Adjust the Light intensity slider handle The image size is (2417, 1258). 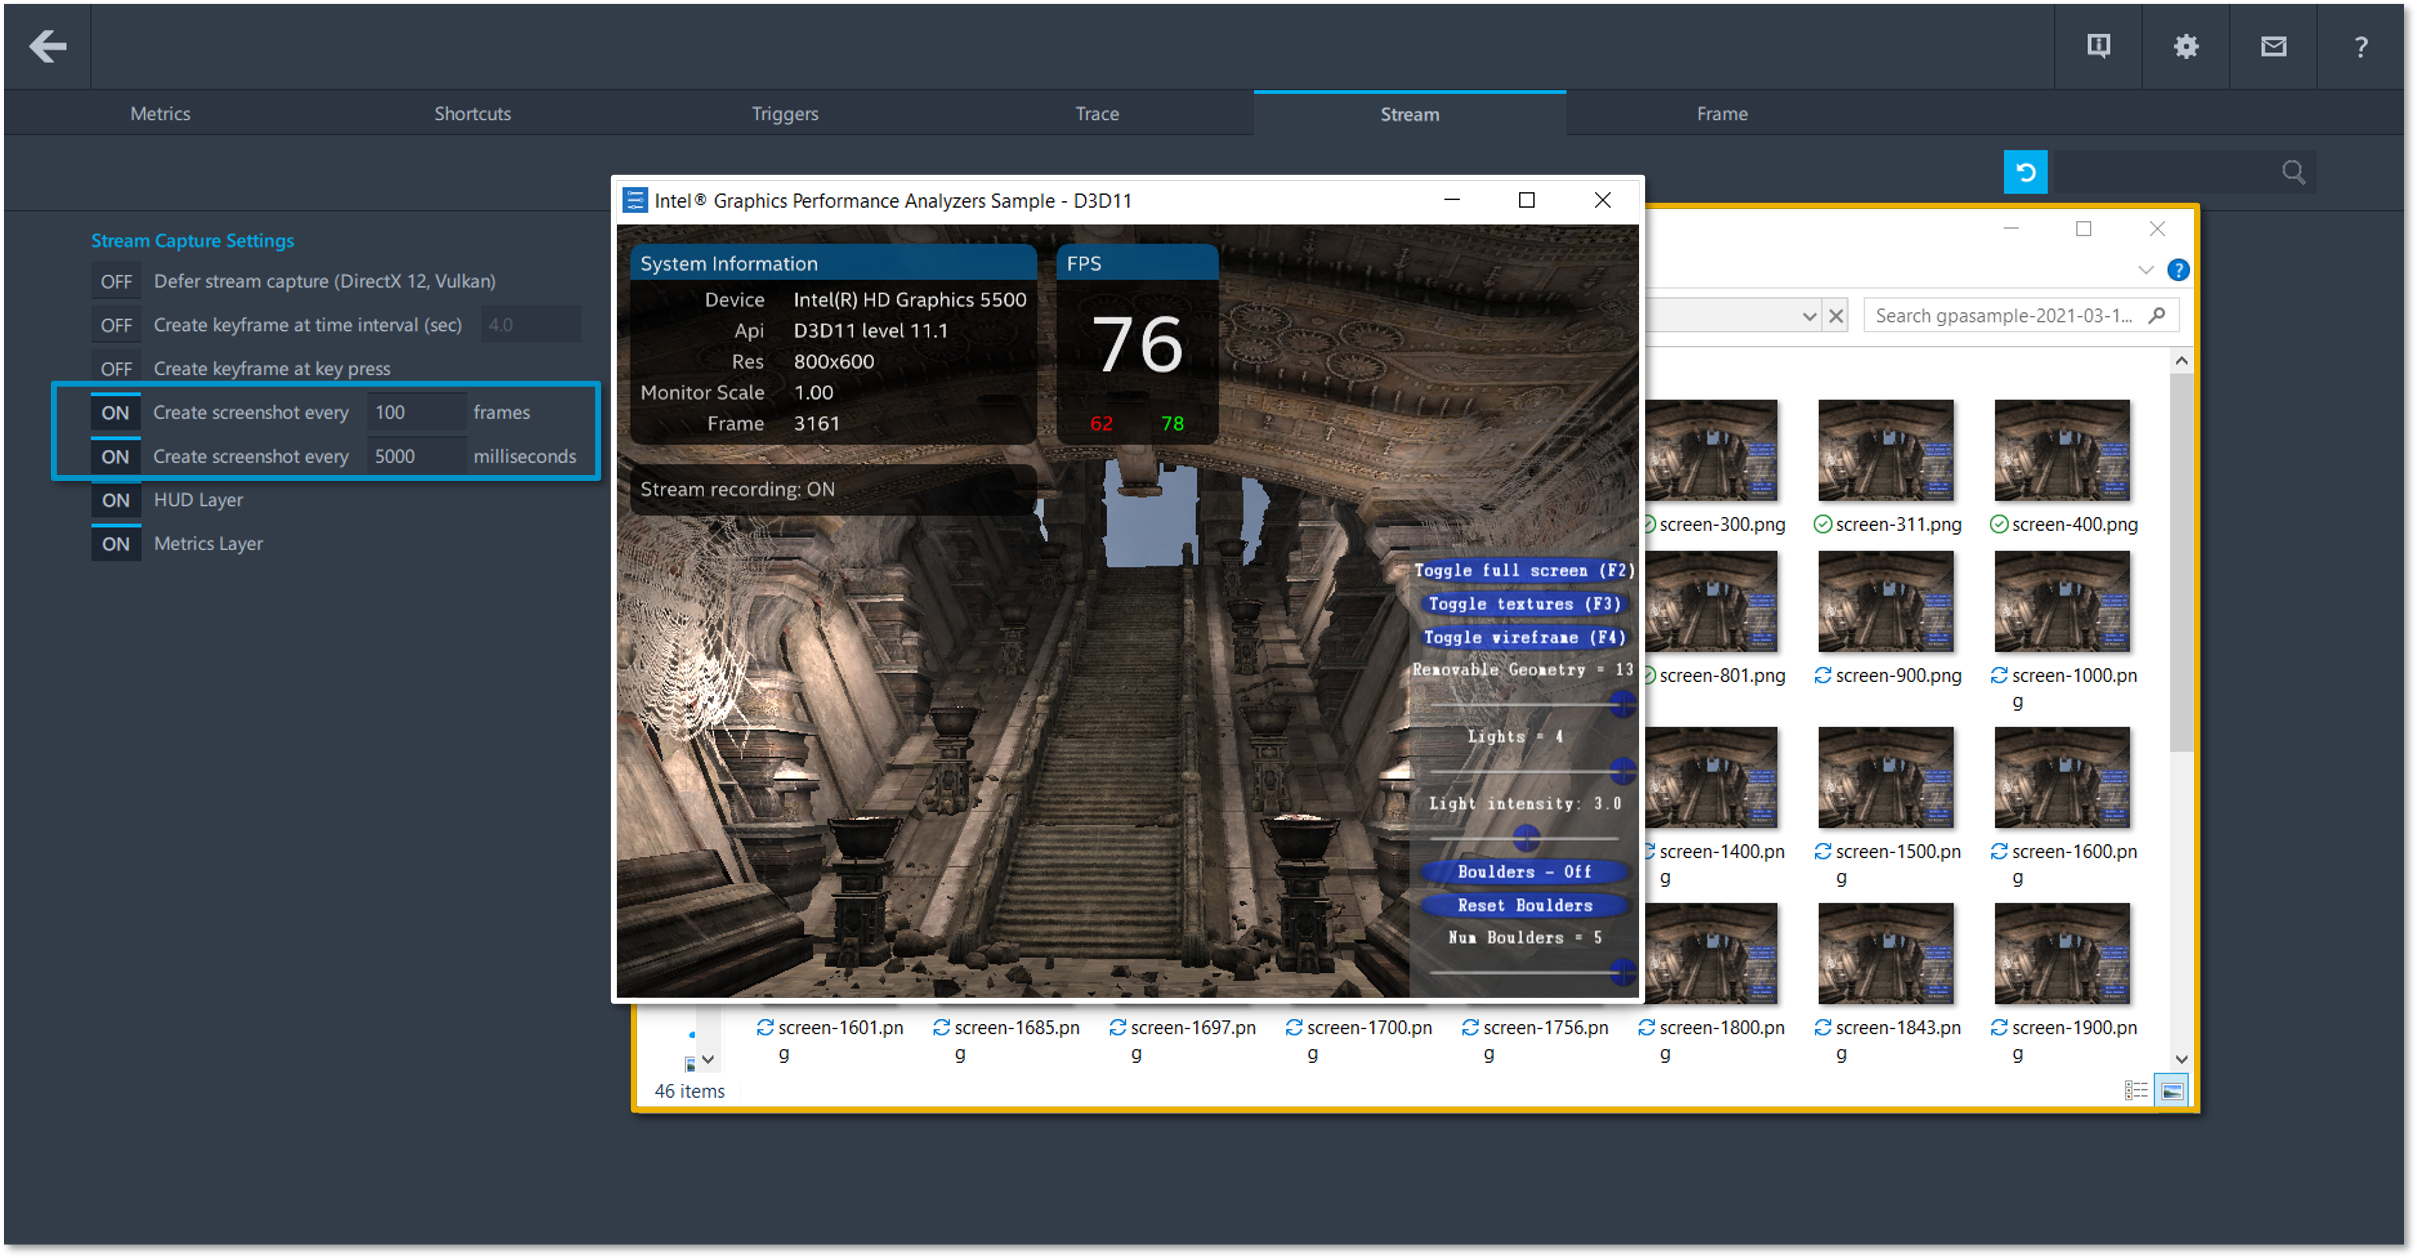tap(1525, 838)
